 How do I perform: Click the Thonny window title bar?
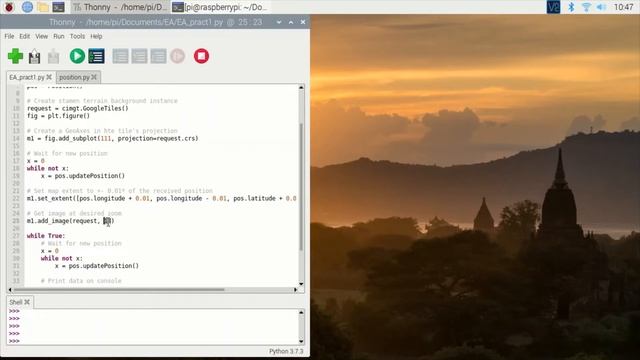tap(155, 22)
